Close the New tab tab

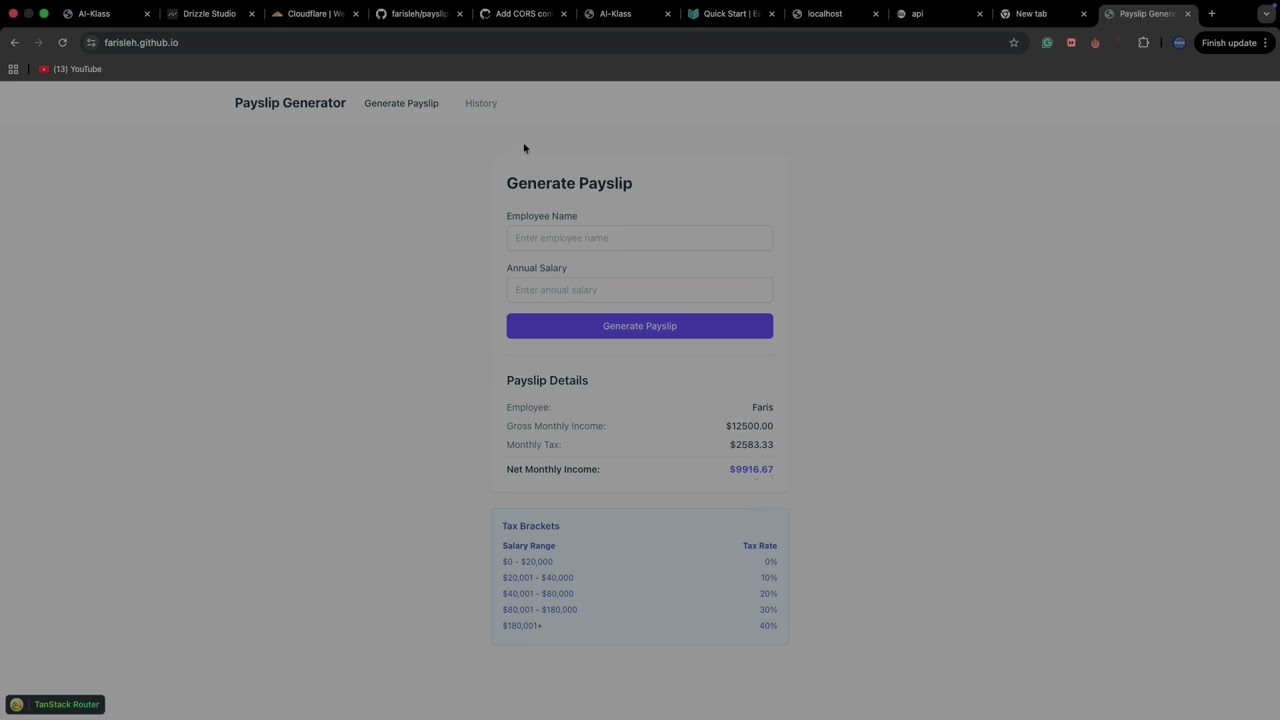coord(1083,14)
